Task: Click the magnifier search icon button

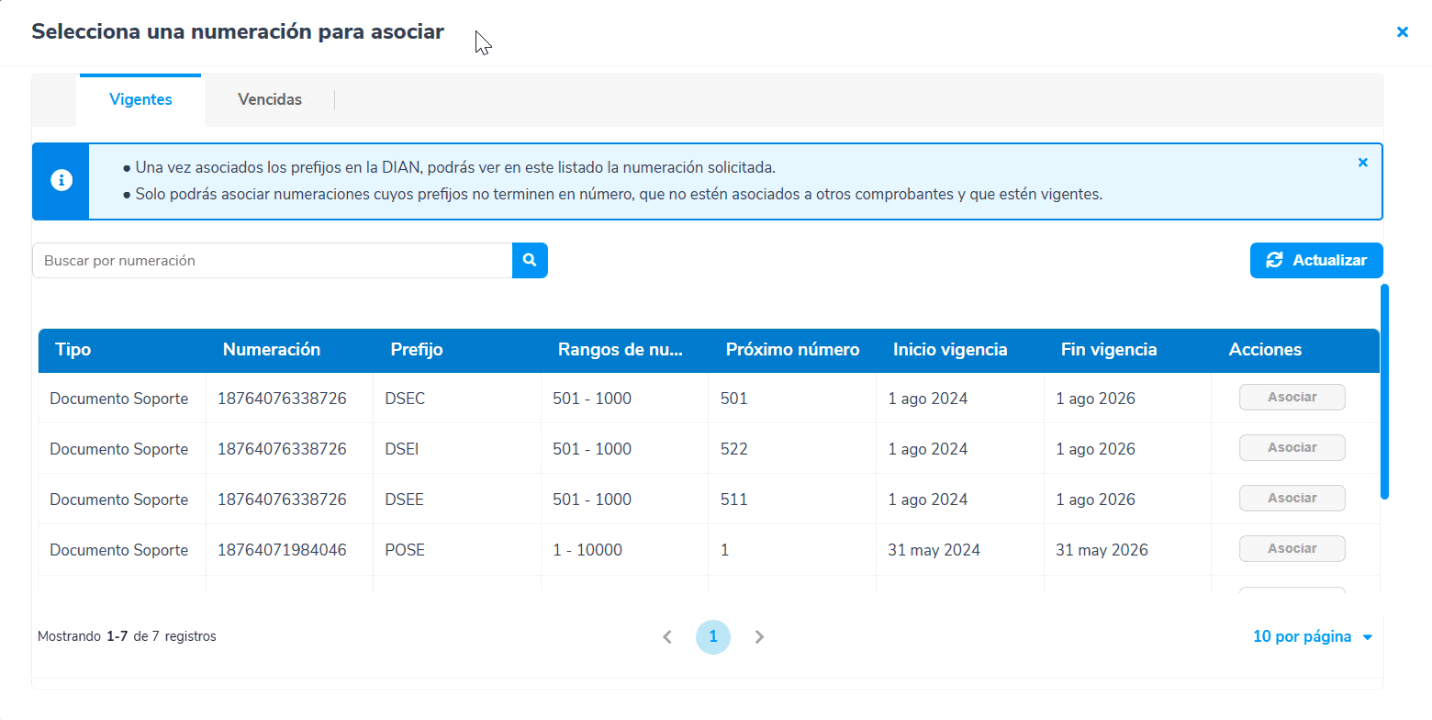Action: pos(529,260)
